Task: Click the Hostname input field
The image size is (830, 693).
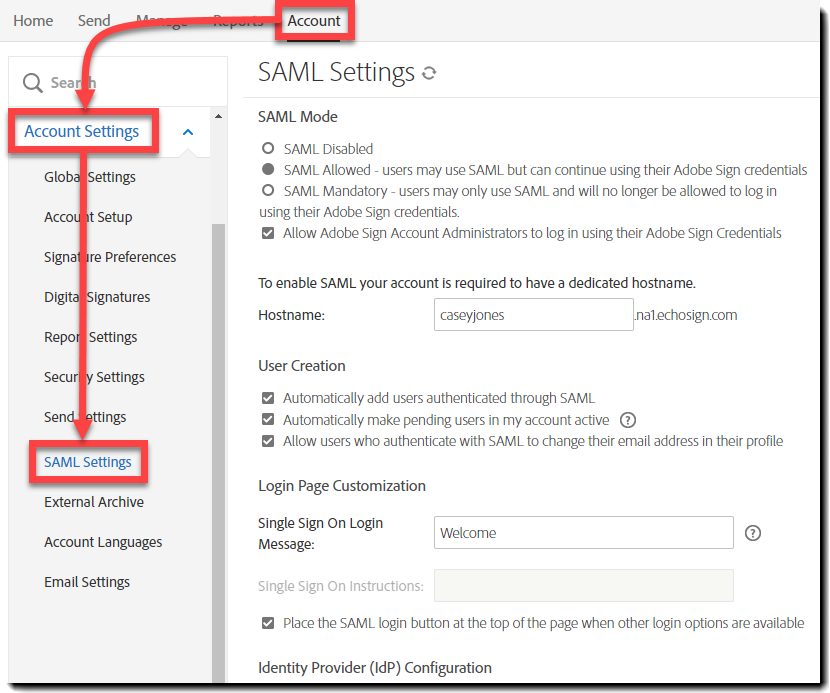Action: [x=533, y=315]
